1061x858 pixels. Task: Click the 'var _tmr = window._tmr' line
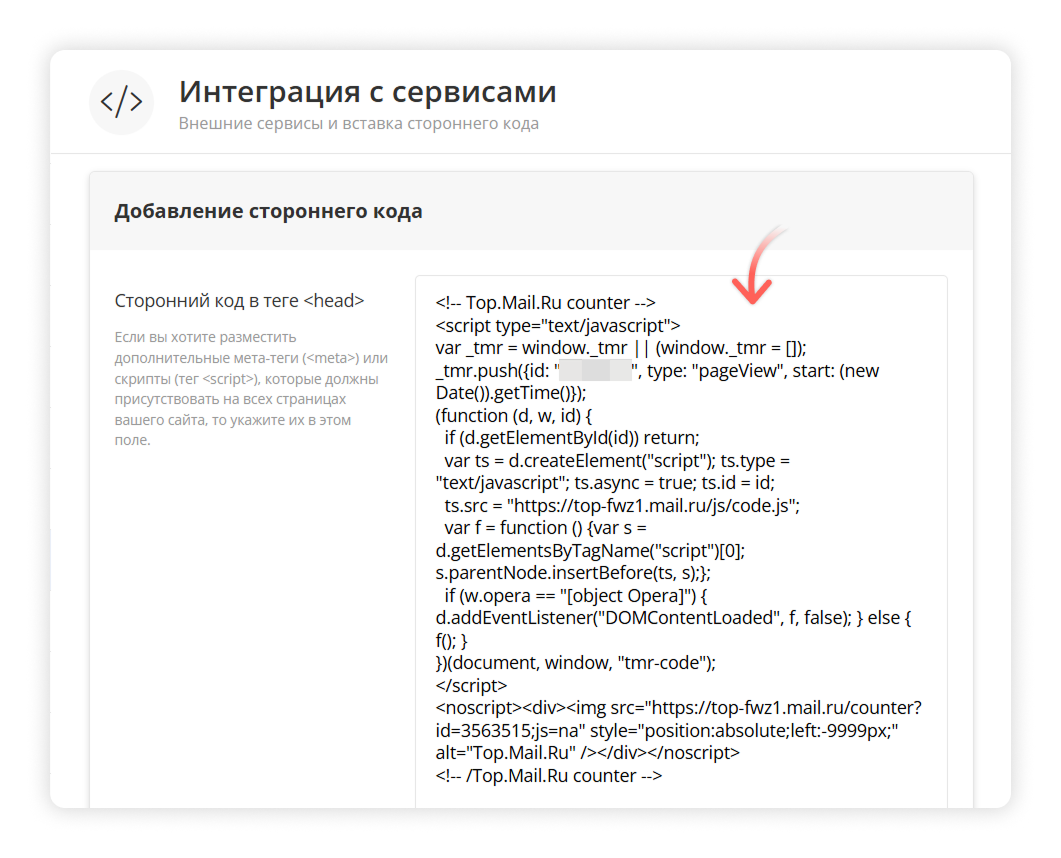pos(620,348)
